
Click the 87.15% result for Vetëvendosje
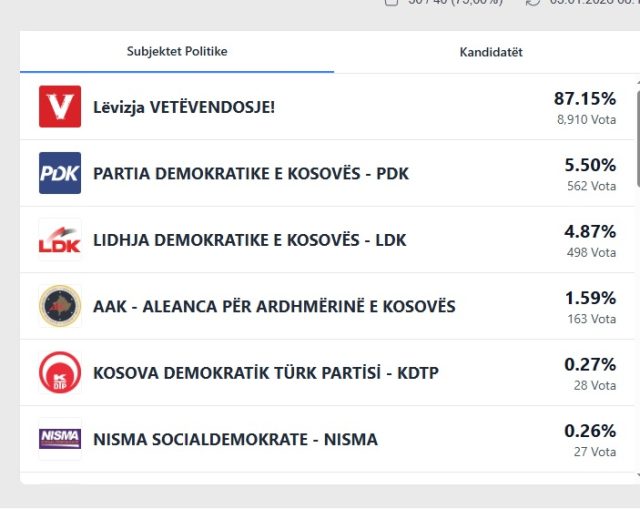pos(585,99)
